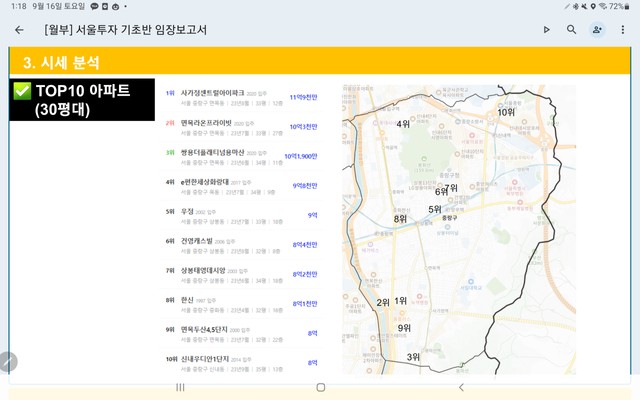640x400 pixels.
Task: Tap the 8억1천만 price
Action: point(305,304)
